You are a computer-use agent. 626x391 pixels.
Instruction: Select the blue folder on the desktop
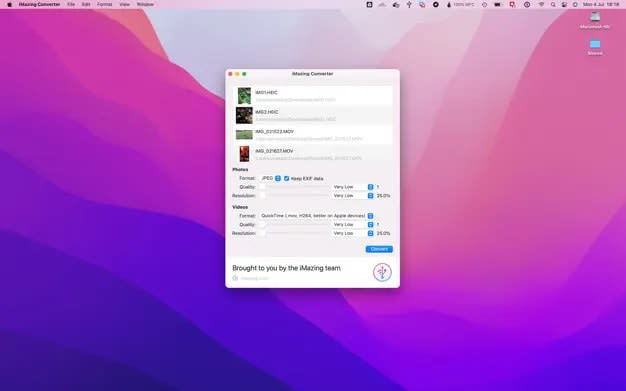[595, 44]
